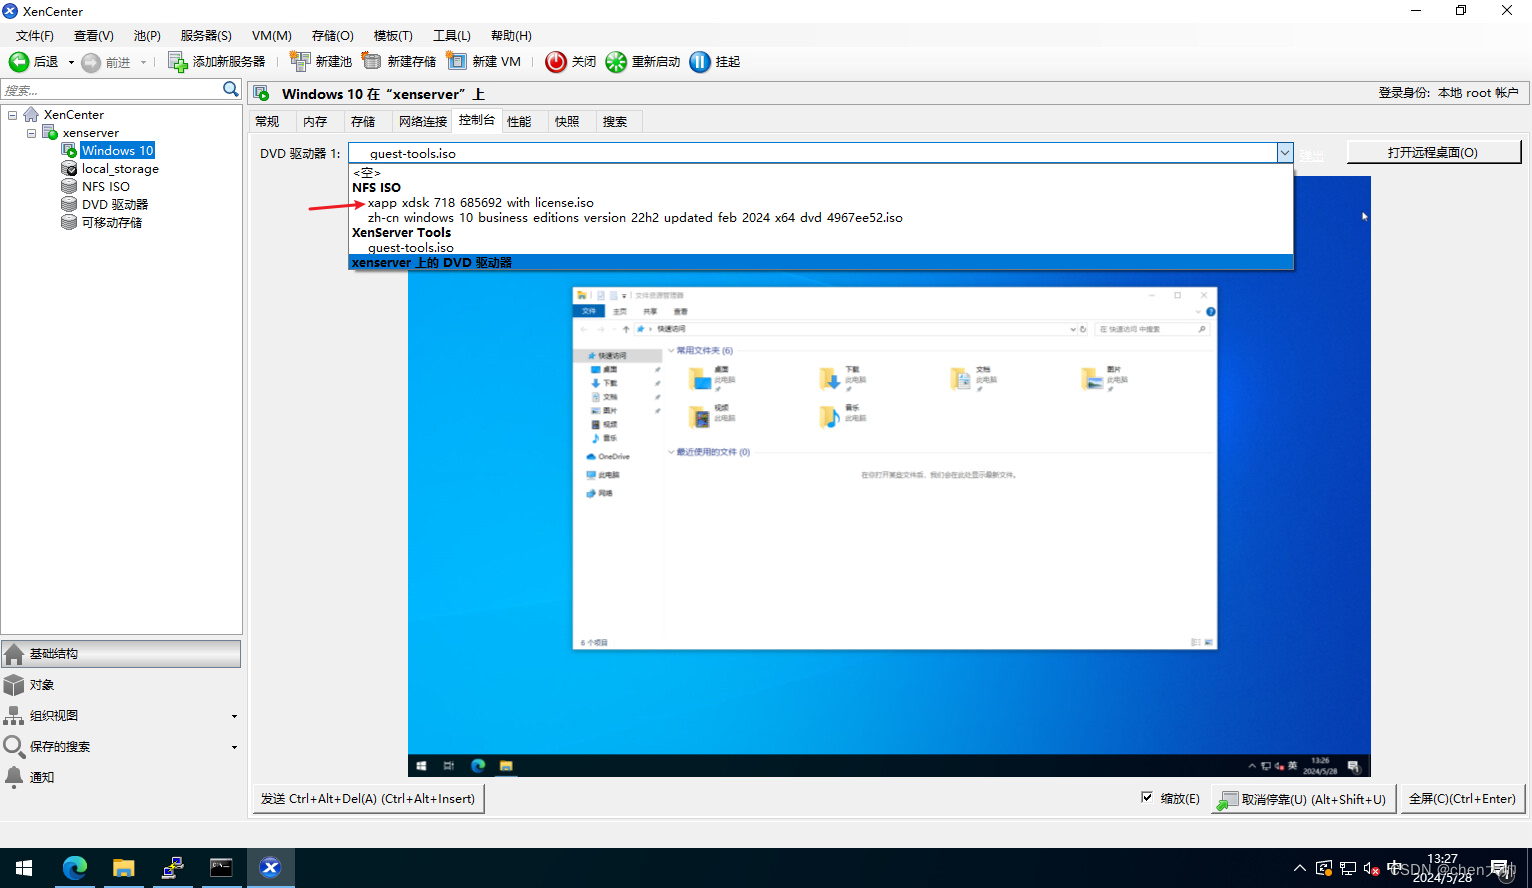The image size is (1532, 888).
Task: Close the DVD drive dropdown arrow
Action: click(x=1284, y=153)
